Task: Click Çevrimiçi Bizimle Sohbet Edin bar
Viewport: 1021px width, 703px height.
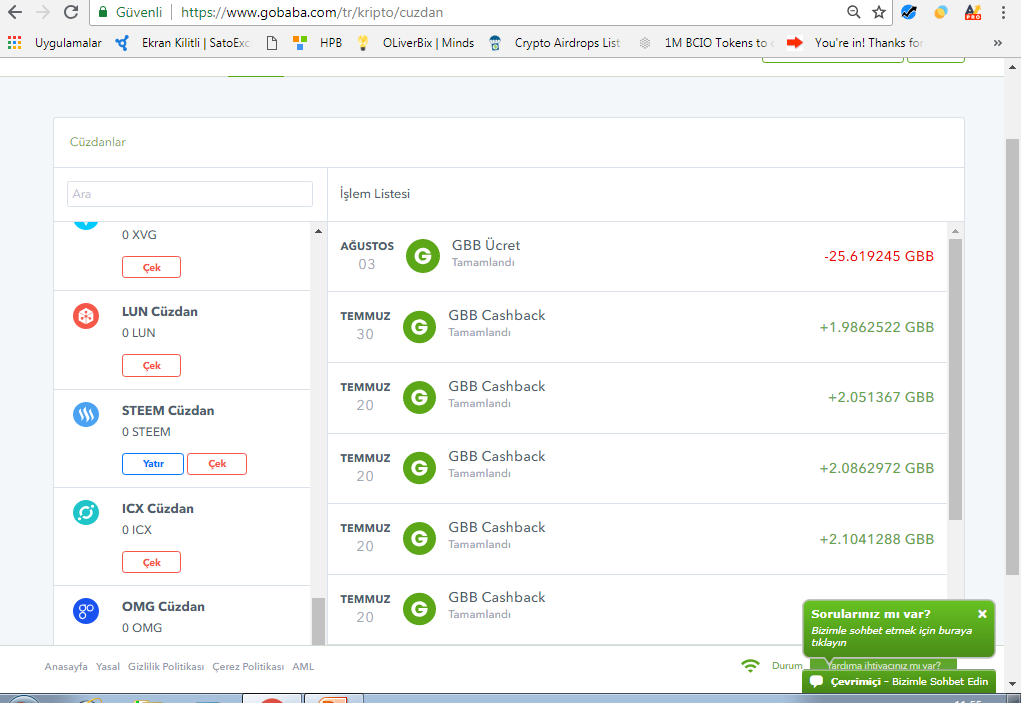Action: click(x=899, y=682)
